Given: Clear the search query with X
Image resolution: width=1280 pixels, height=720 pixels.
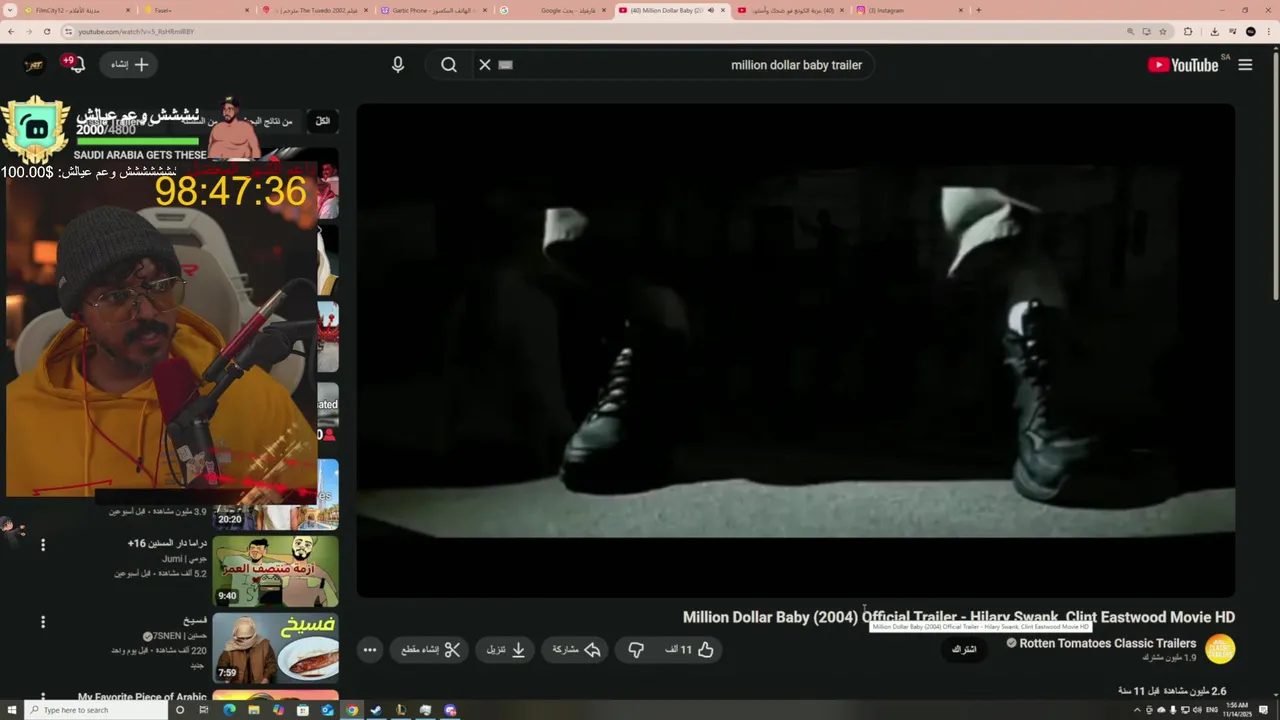Looking at the screenshot, I should click(x=485, y=65).
